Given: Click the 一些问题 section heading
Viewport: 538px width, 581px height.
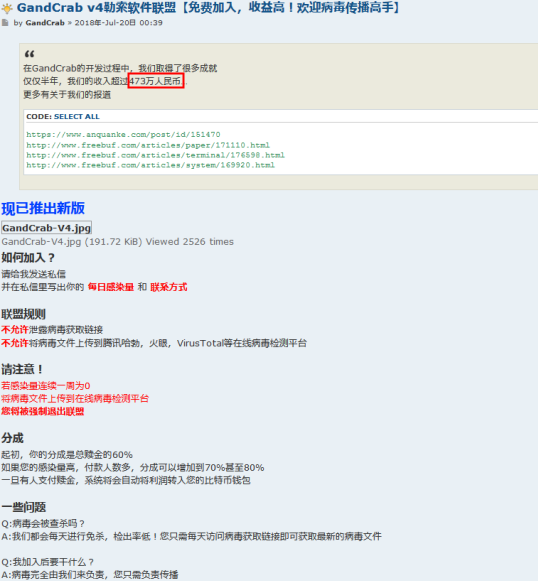Looking at the screenshot, I should point(24,507).
